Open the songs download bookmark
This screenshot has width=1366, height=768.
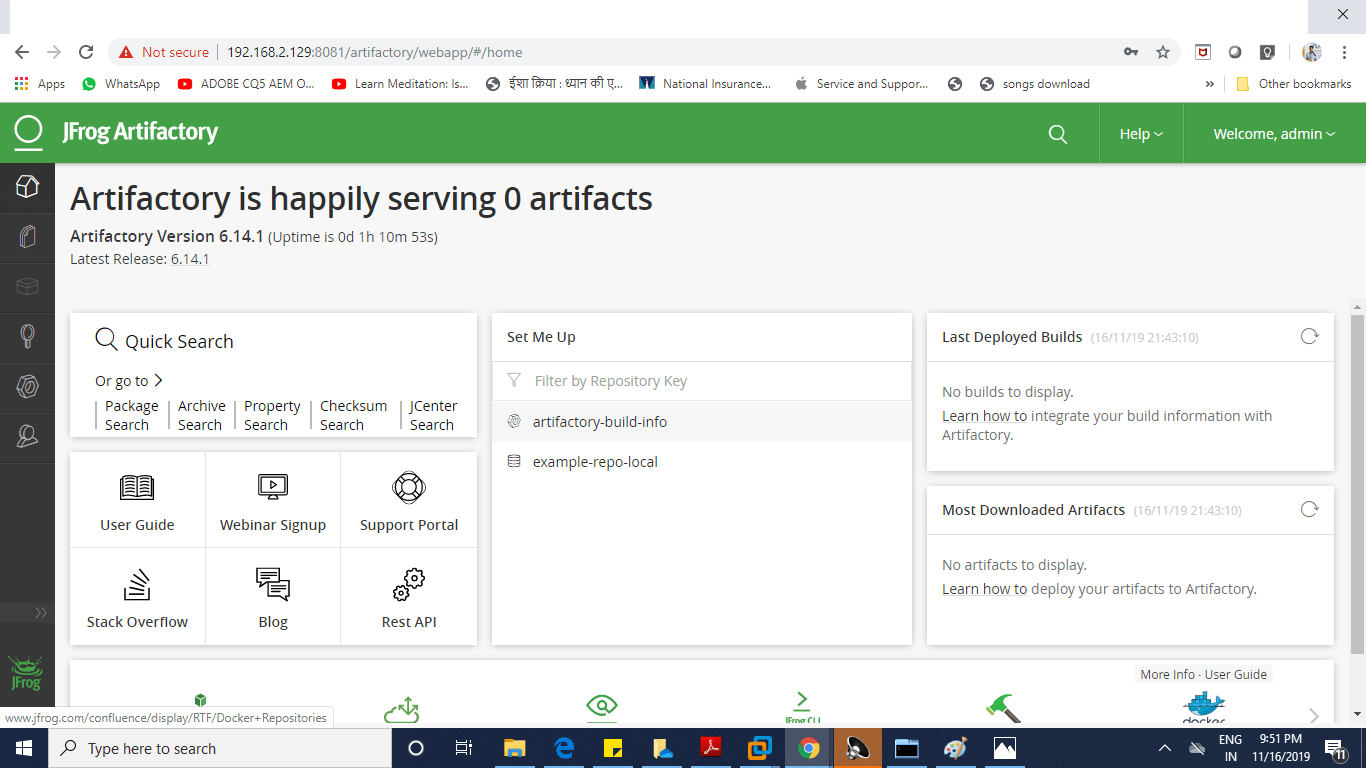[1035, 84]
